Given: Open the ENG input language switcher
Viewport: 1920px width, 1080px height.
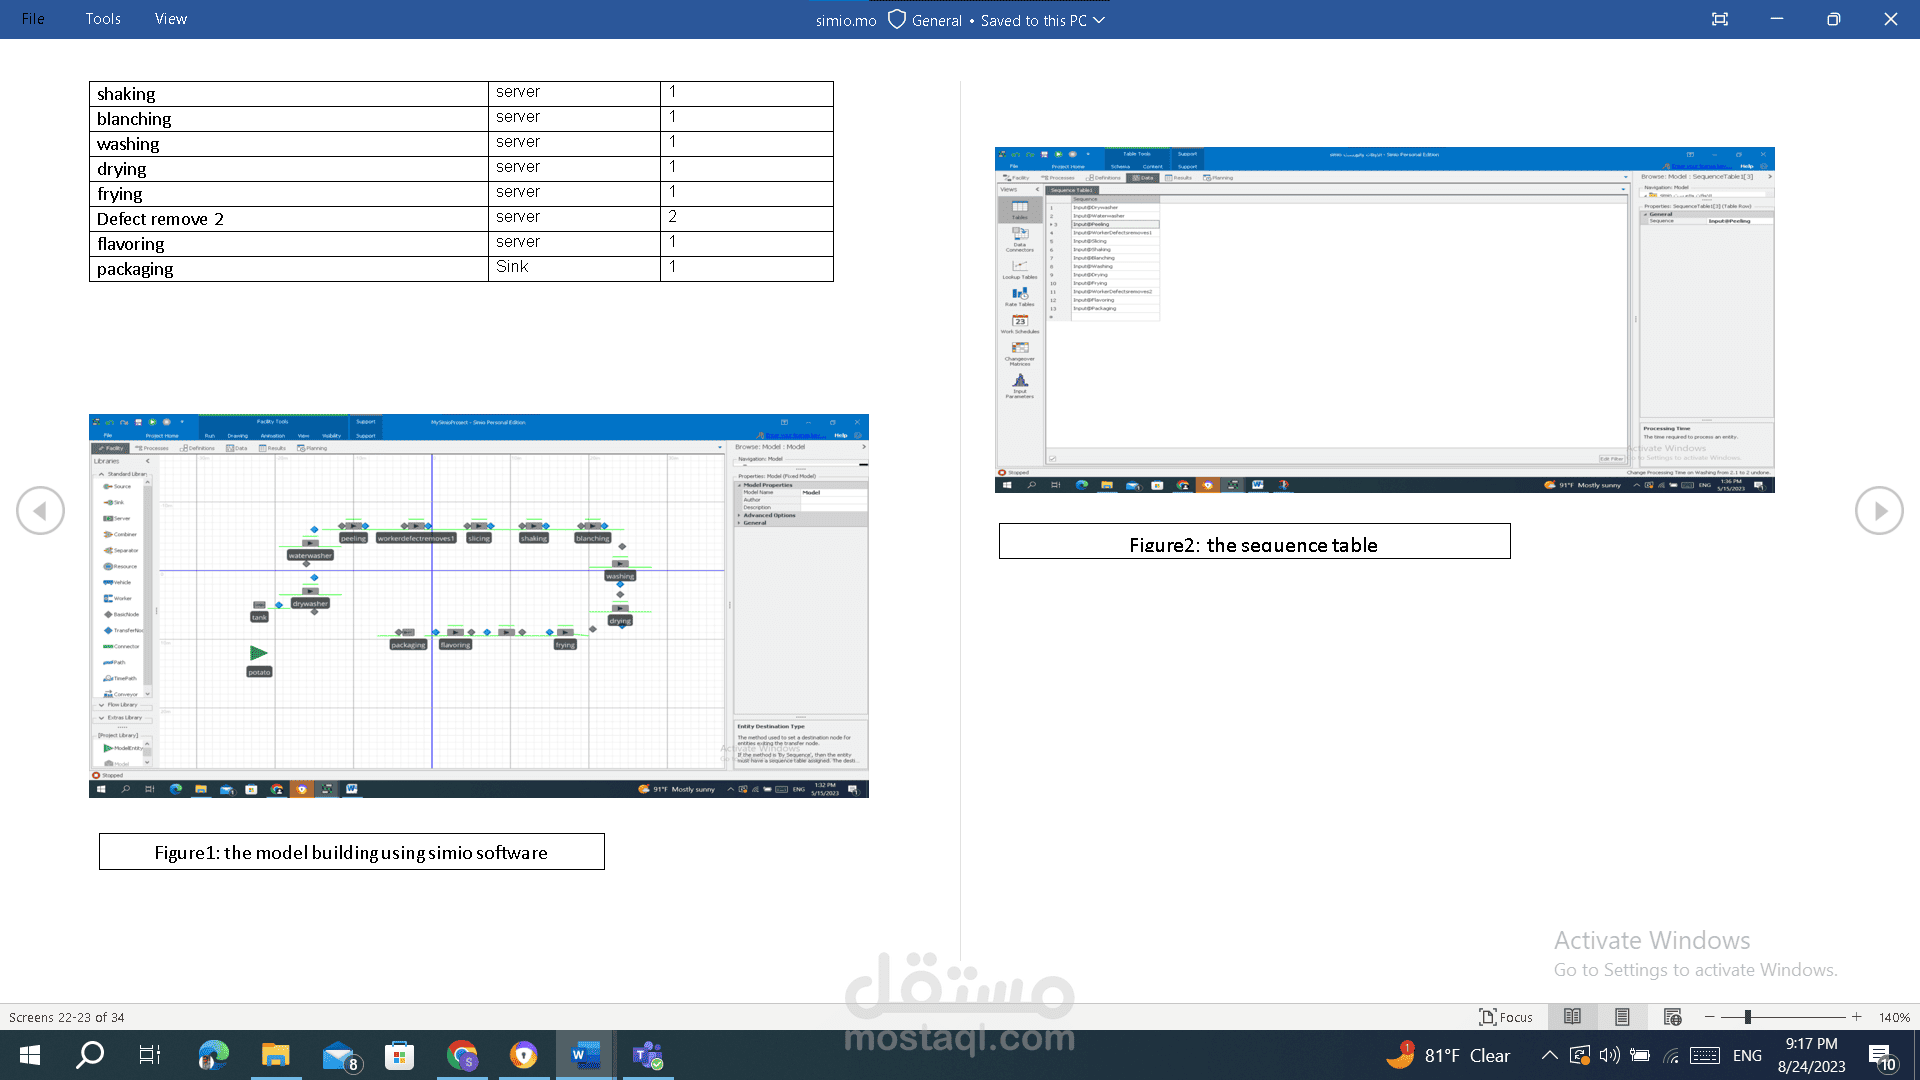Looking at the screenshot, I should 1747,1056.
